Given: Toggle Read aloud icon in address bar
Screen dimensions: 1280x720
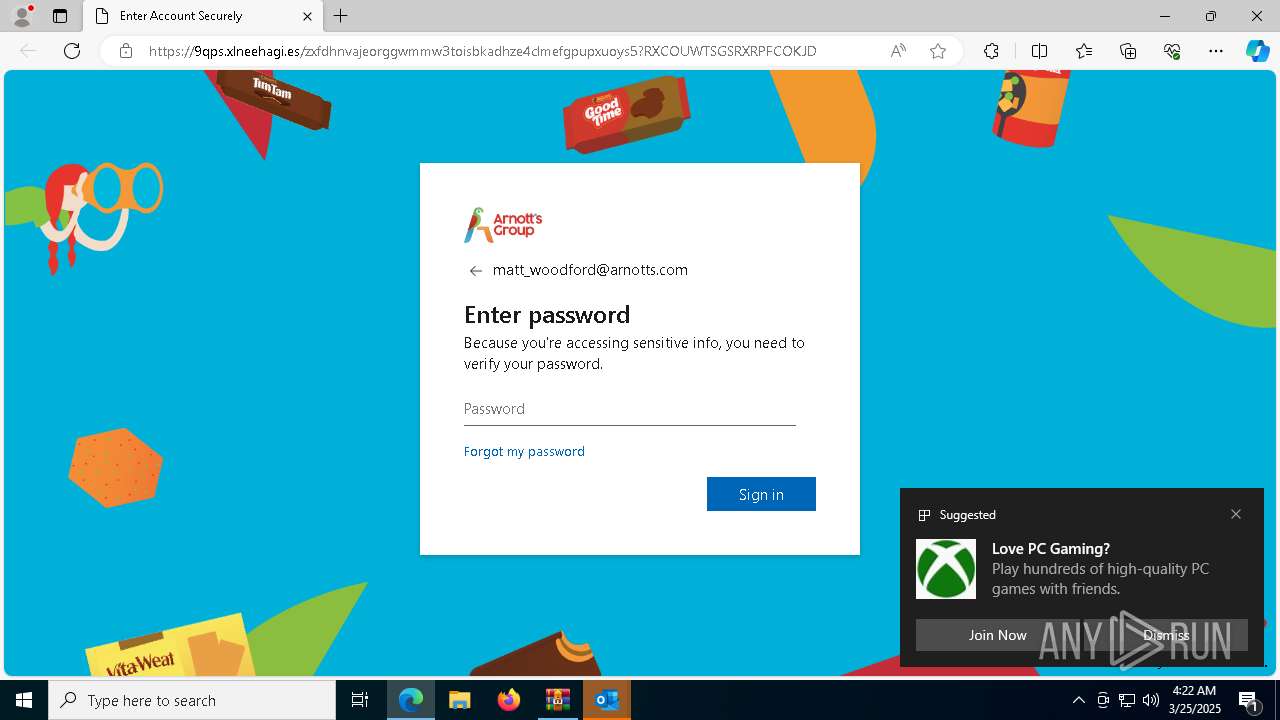Looking at the screenshot, I should 898,51.
